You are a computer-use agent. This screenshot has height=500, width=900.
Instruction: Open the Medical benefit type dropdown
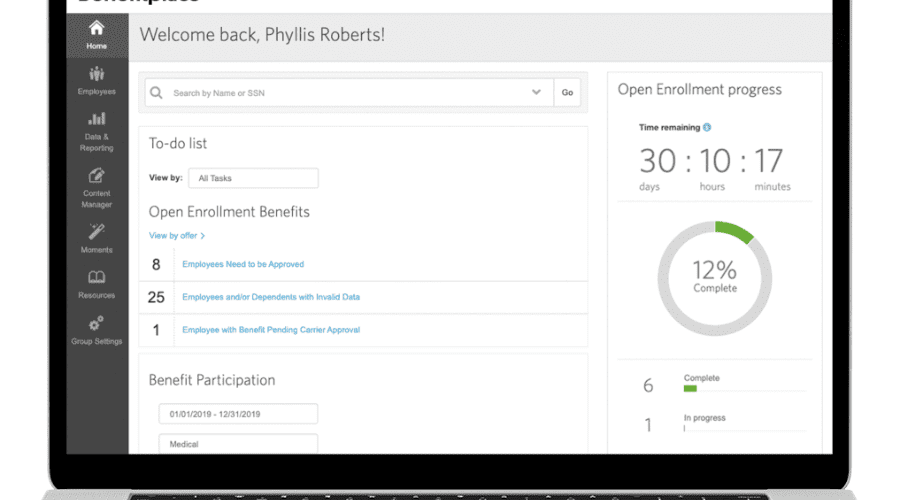coord(238,444)
